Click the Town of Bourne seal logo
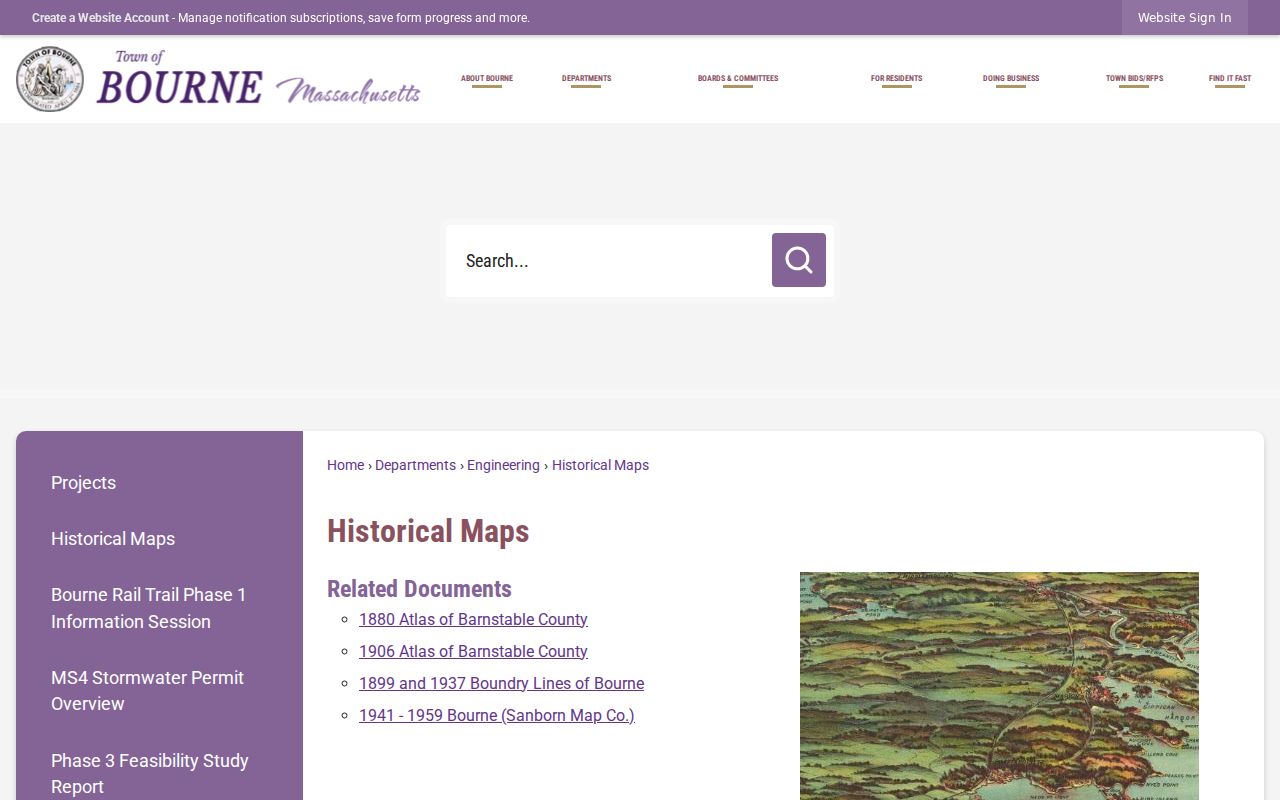This screenshot has height=800, width=1280. (x=50, y=79)
